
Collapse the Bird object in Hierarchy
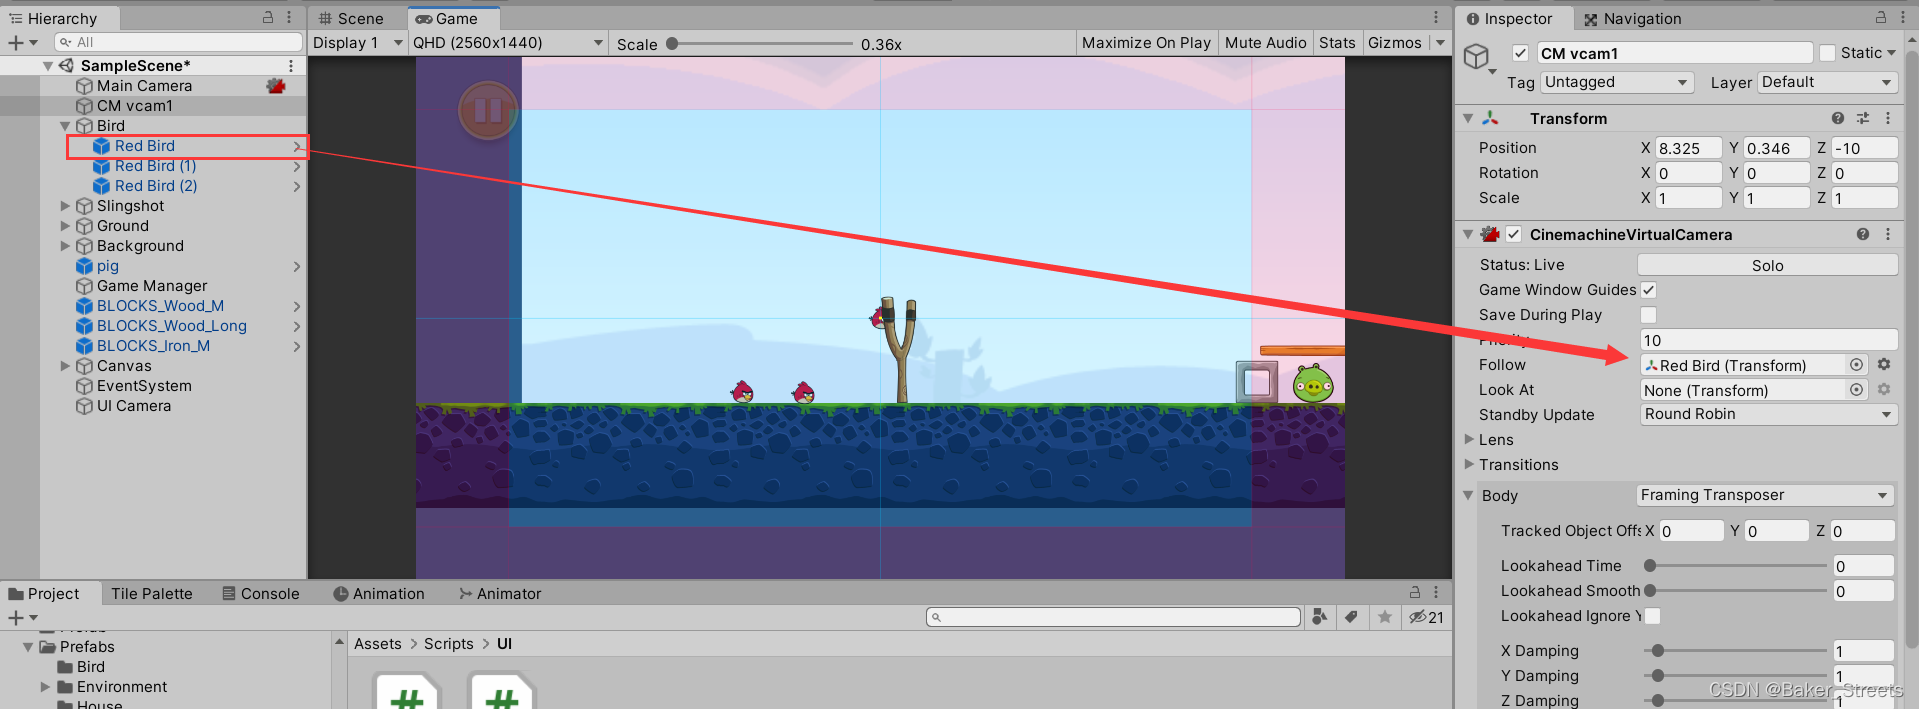point(66,126)
